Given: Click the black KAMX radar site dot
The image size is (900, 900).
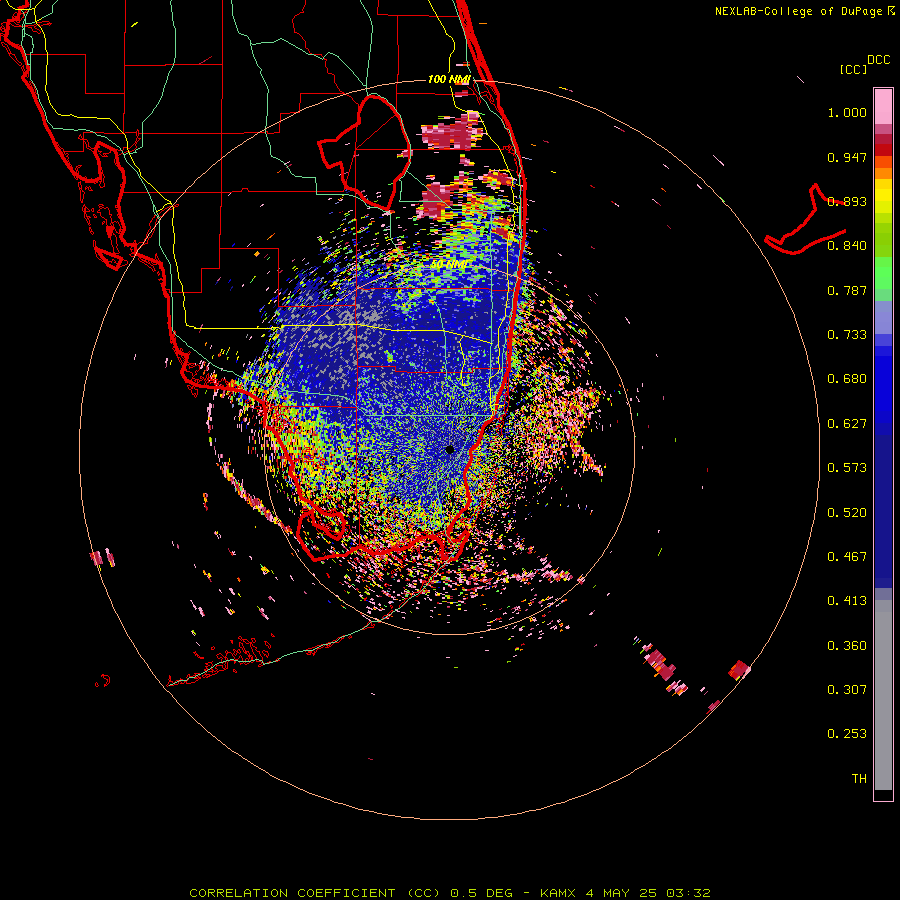Looking at the screenshot, I should [x=449, y=450].
